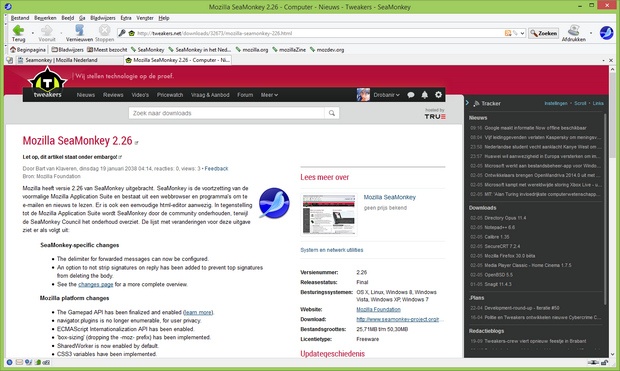Expand the Meer menu on Tweakers
The height and width of the screenshot is (371, 620).
[x=269, y=95]
